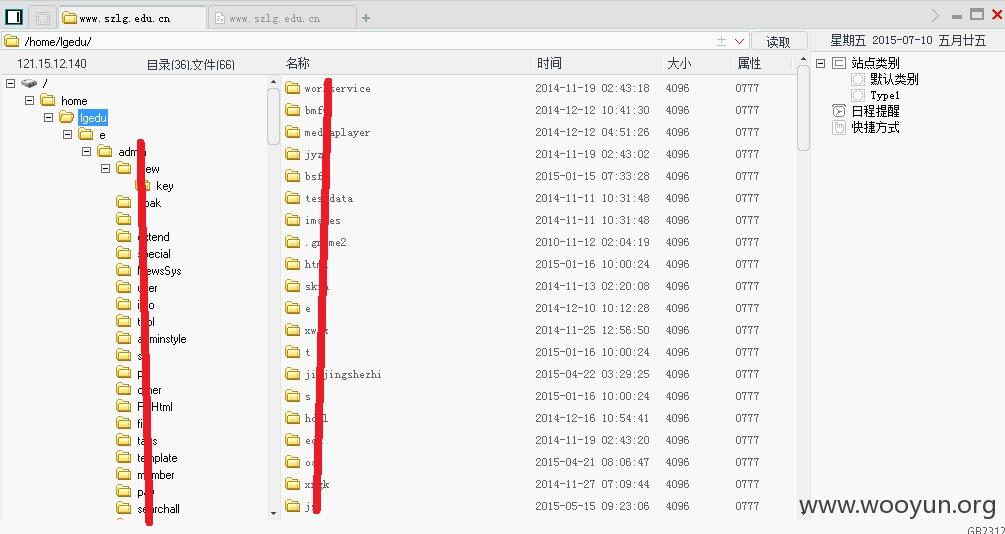
Task: Click the hand icon beside 快捷方式
Action: tap(838, 127)
